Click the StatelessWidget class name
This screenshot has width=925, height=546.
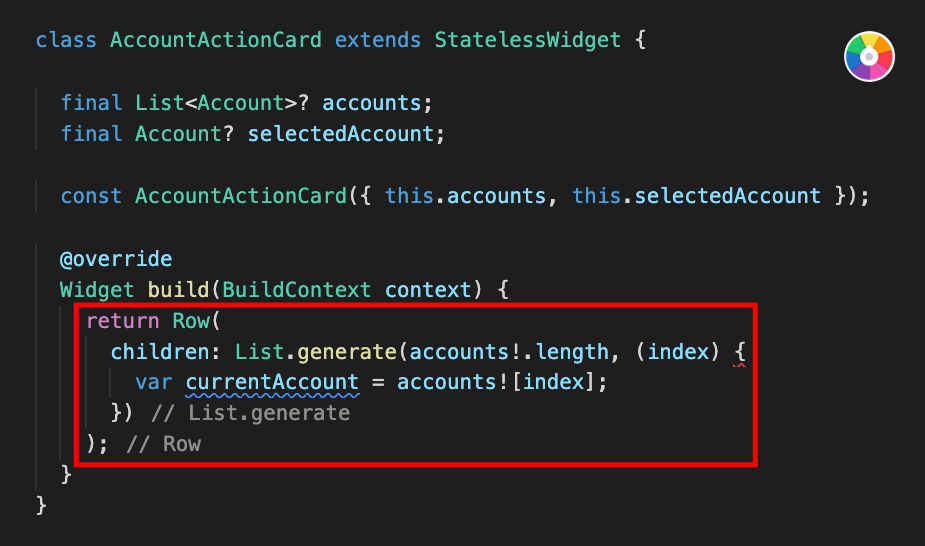coord(527,40)
